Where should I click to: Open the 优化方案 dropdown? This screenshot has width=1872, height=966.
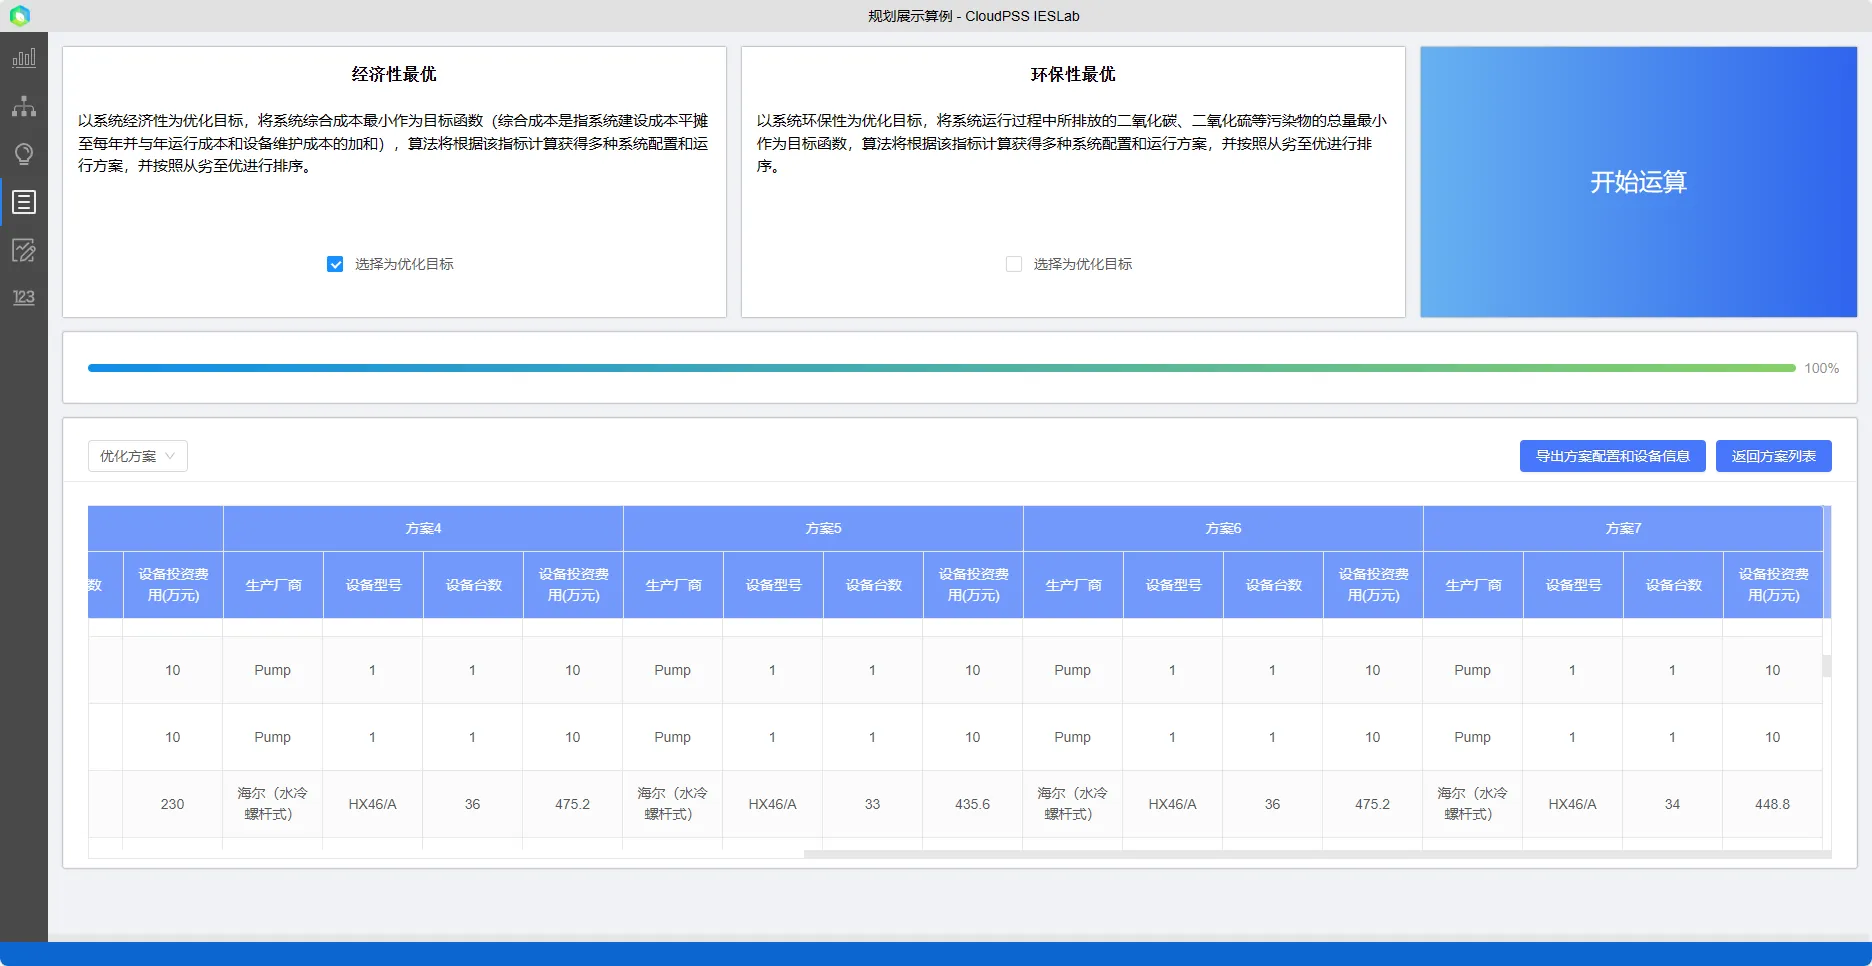click(138, 456)
